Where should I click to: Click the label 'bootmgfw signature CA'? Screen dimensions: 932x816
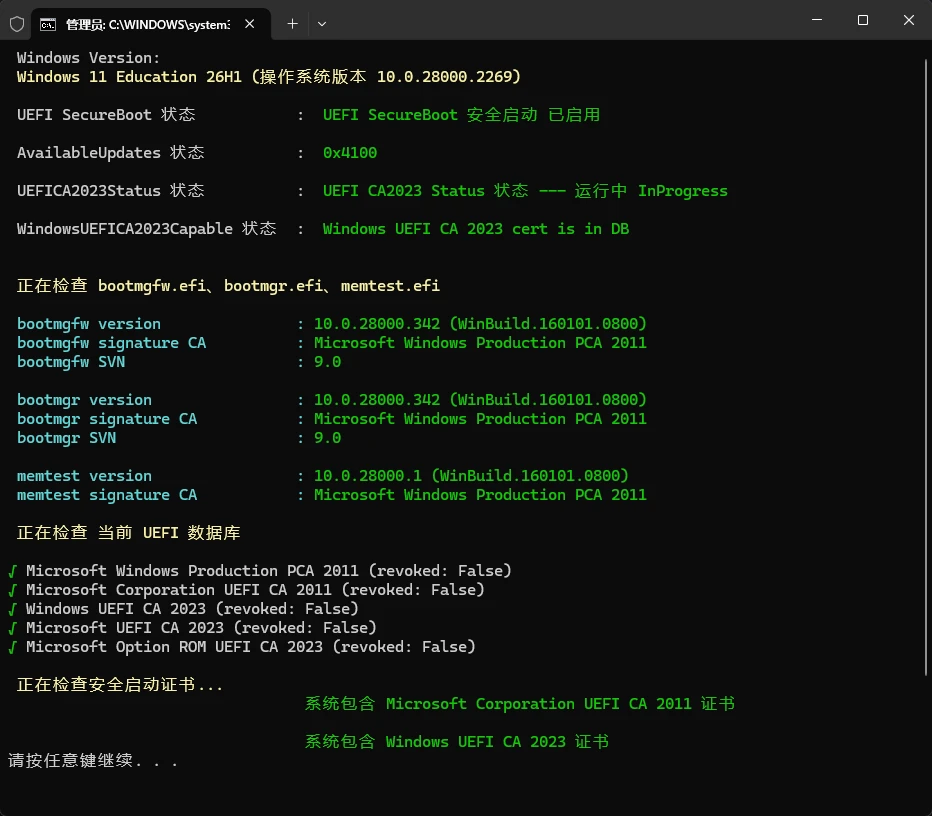[111, 343]
